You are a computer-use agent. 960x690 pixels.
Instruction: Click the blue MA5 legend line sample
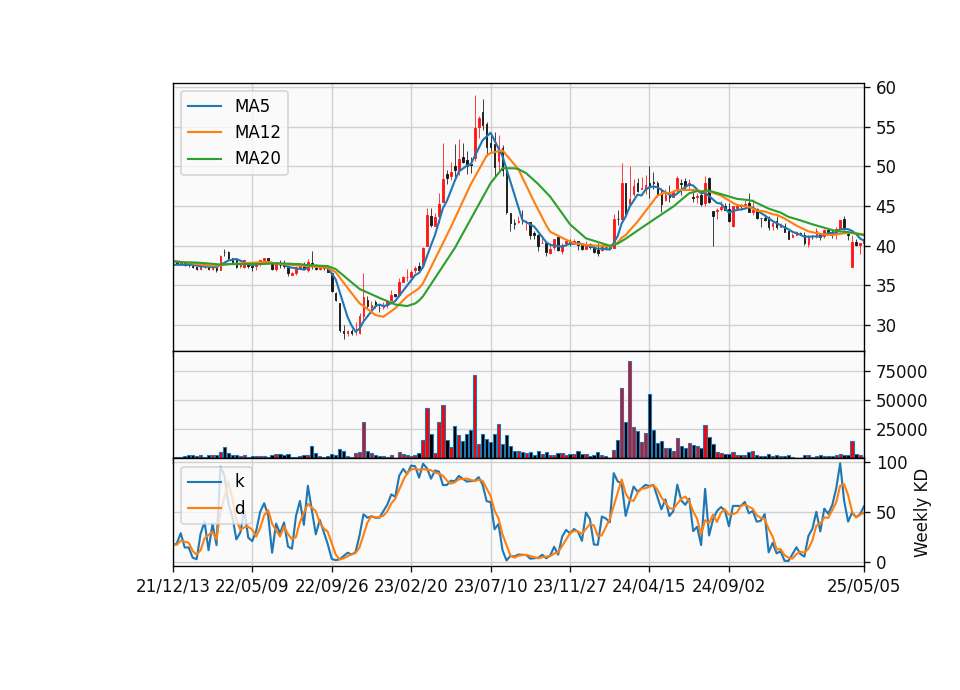pos(204,107)
